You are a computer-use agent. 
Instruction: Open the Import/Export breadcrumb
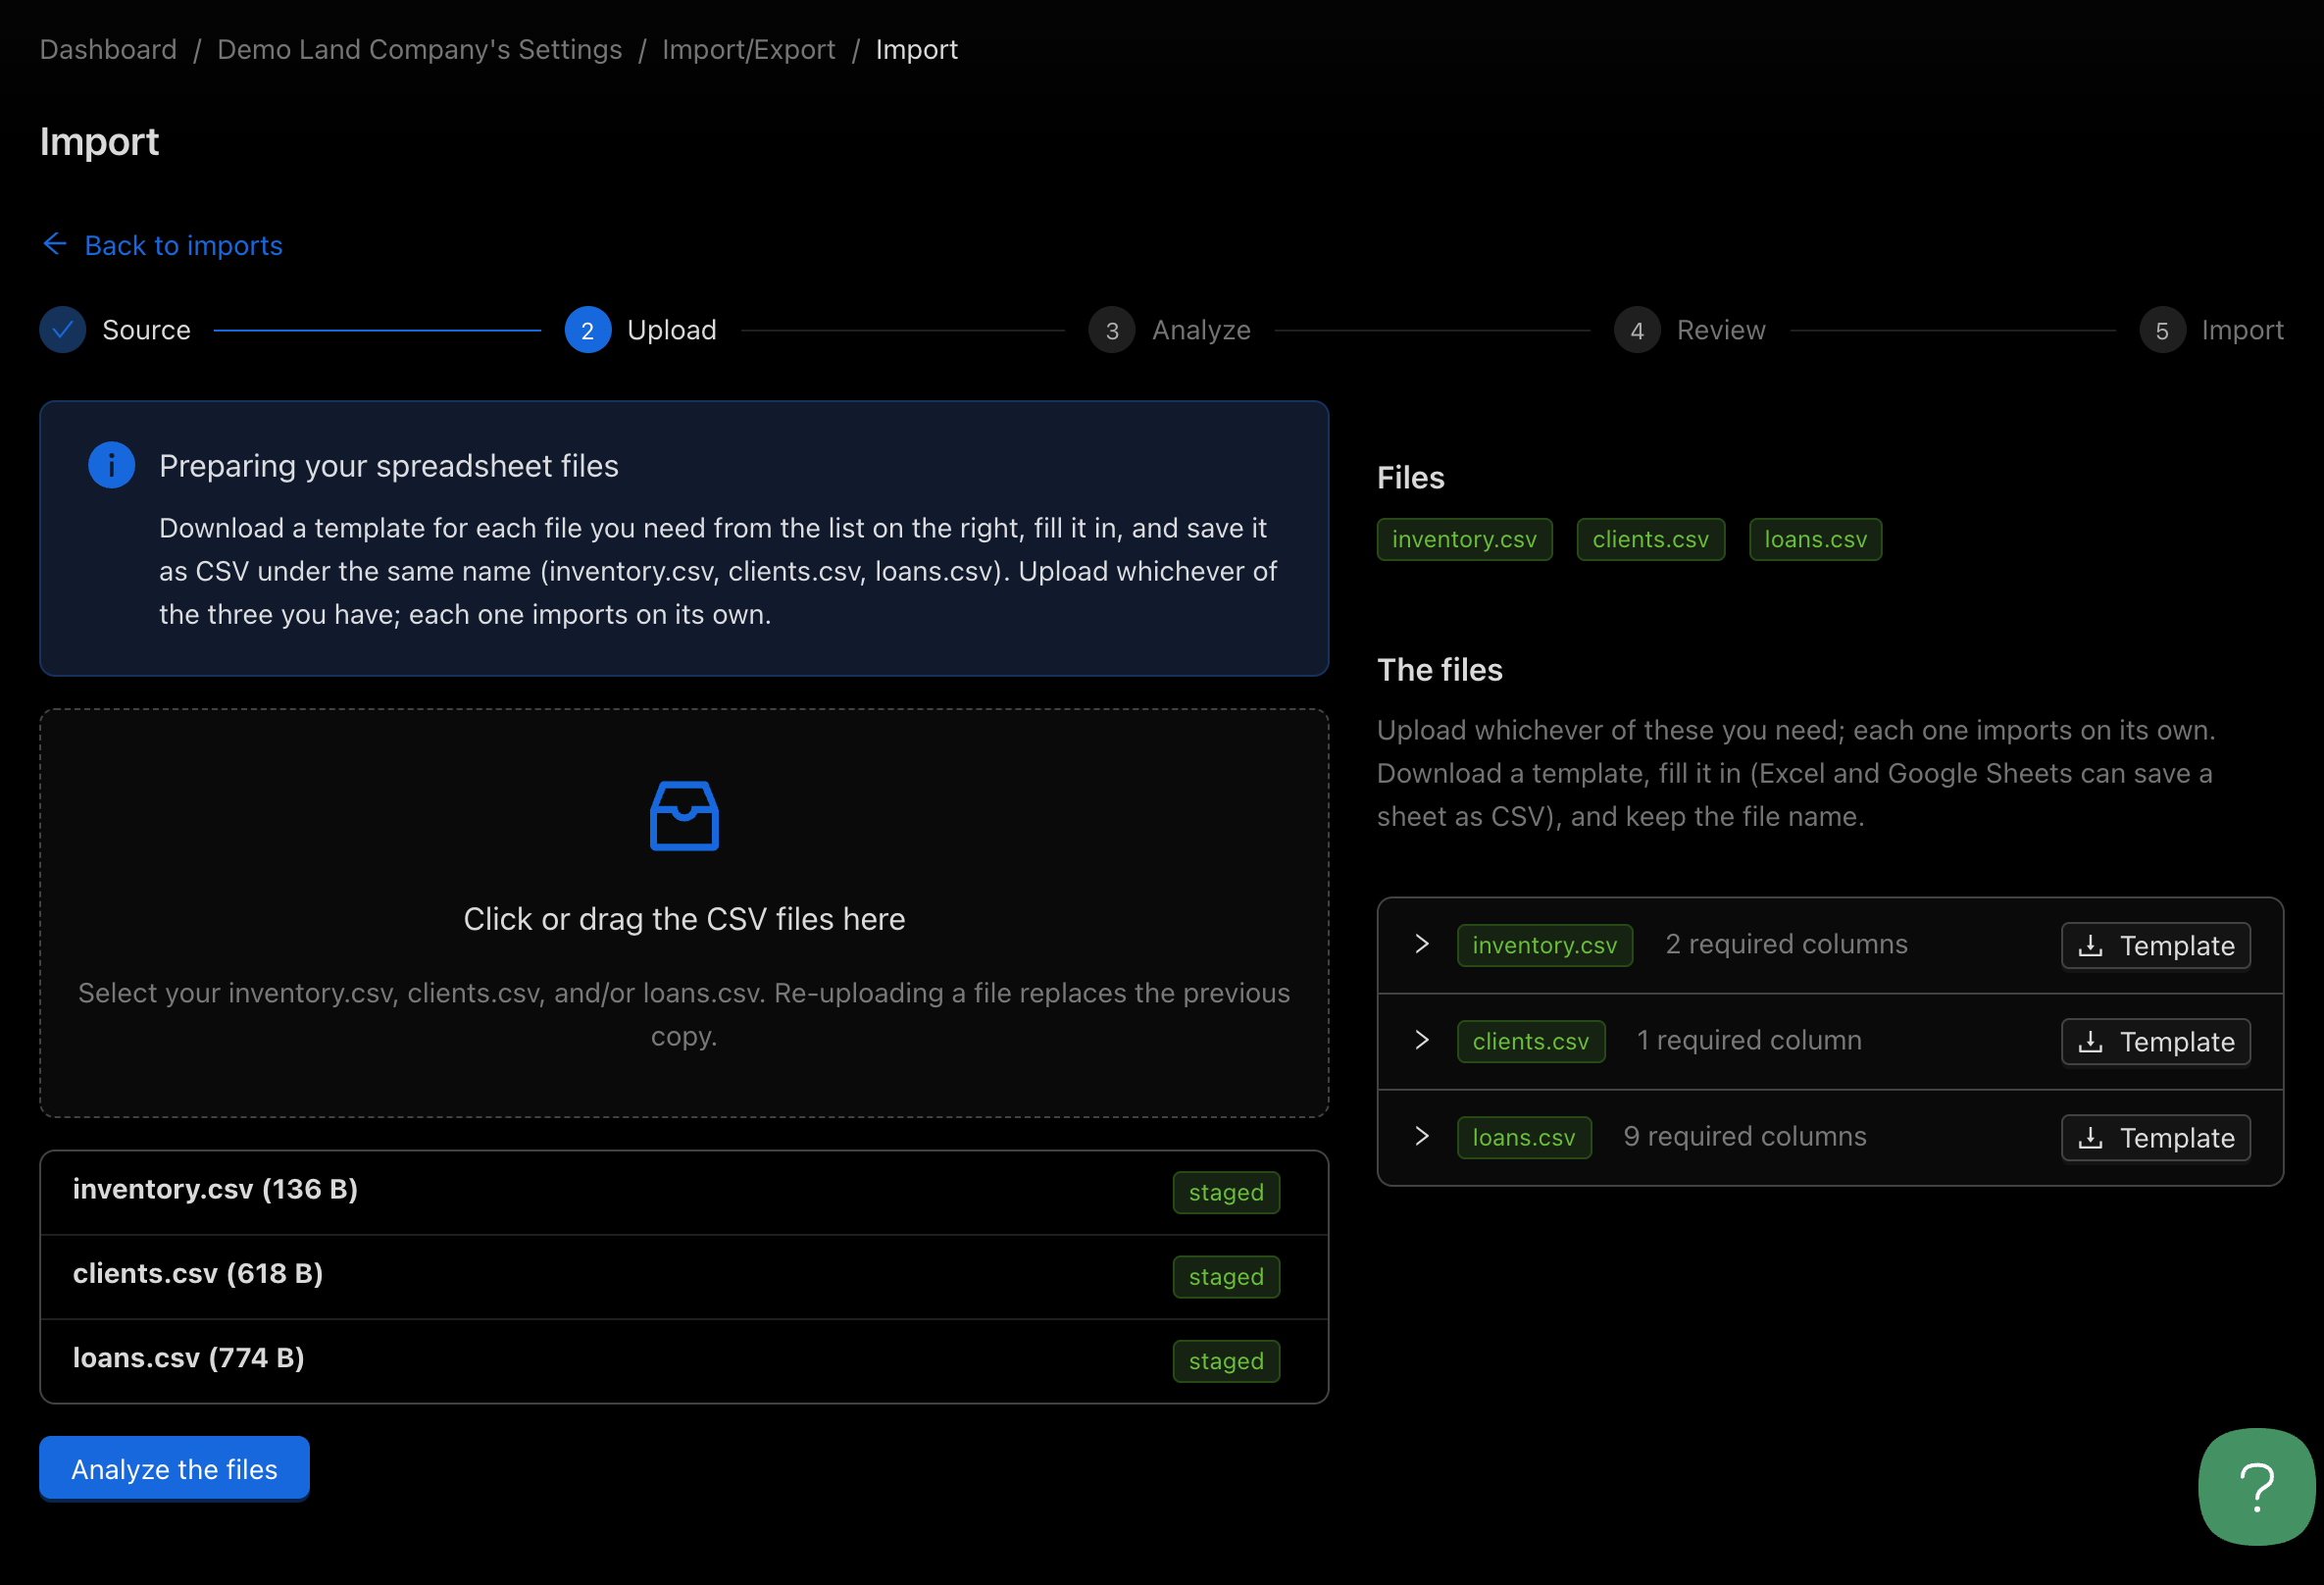tap(749, 49)
